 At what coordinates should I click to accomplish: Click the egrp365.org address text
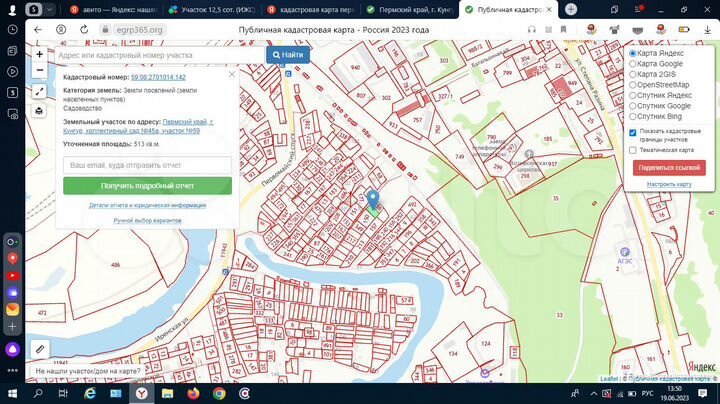click(140, 30)
